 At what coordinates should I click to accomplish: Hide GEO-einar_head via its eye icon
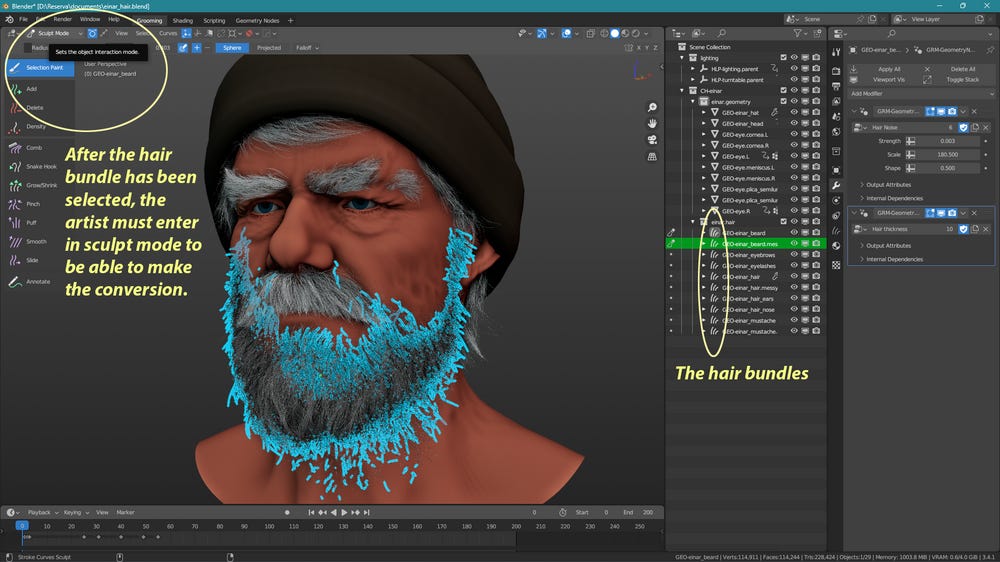pos(794,123)
